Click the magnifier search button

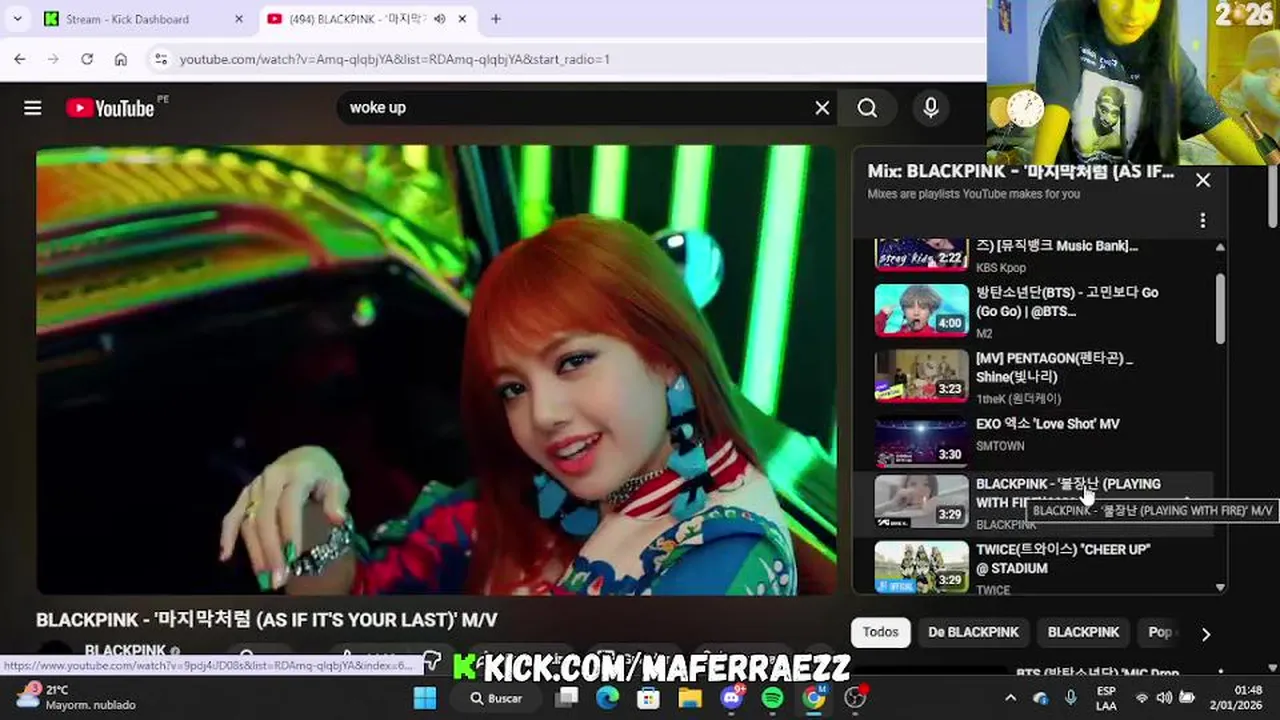click(867, 108)
